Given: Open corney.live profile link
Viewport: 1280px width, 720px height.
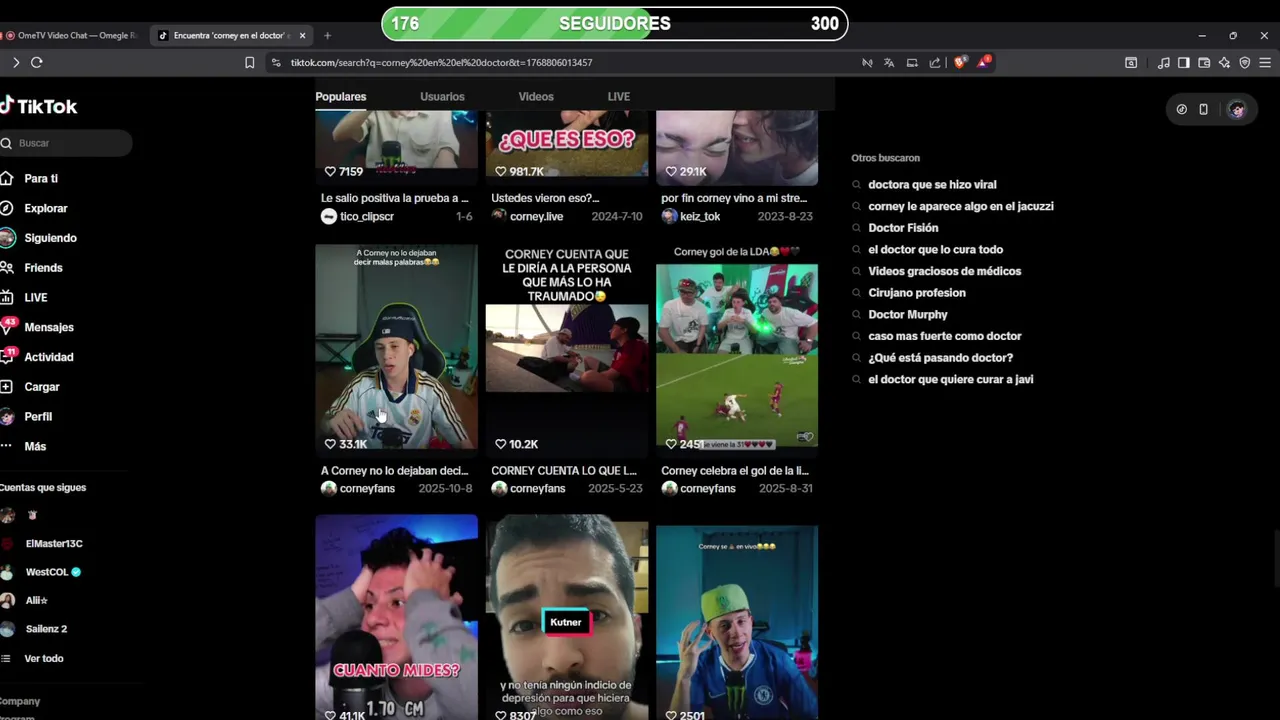Looking at the screenshot, I should point(536,216).
